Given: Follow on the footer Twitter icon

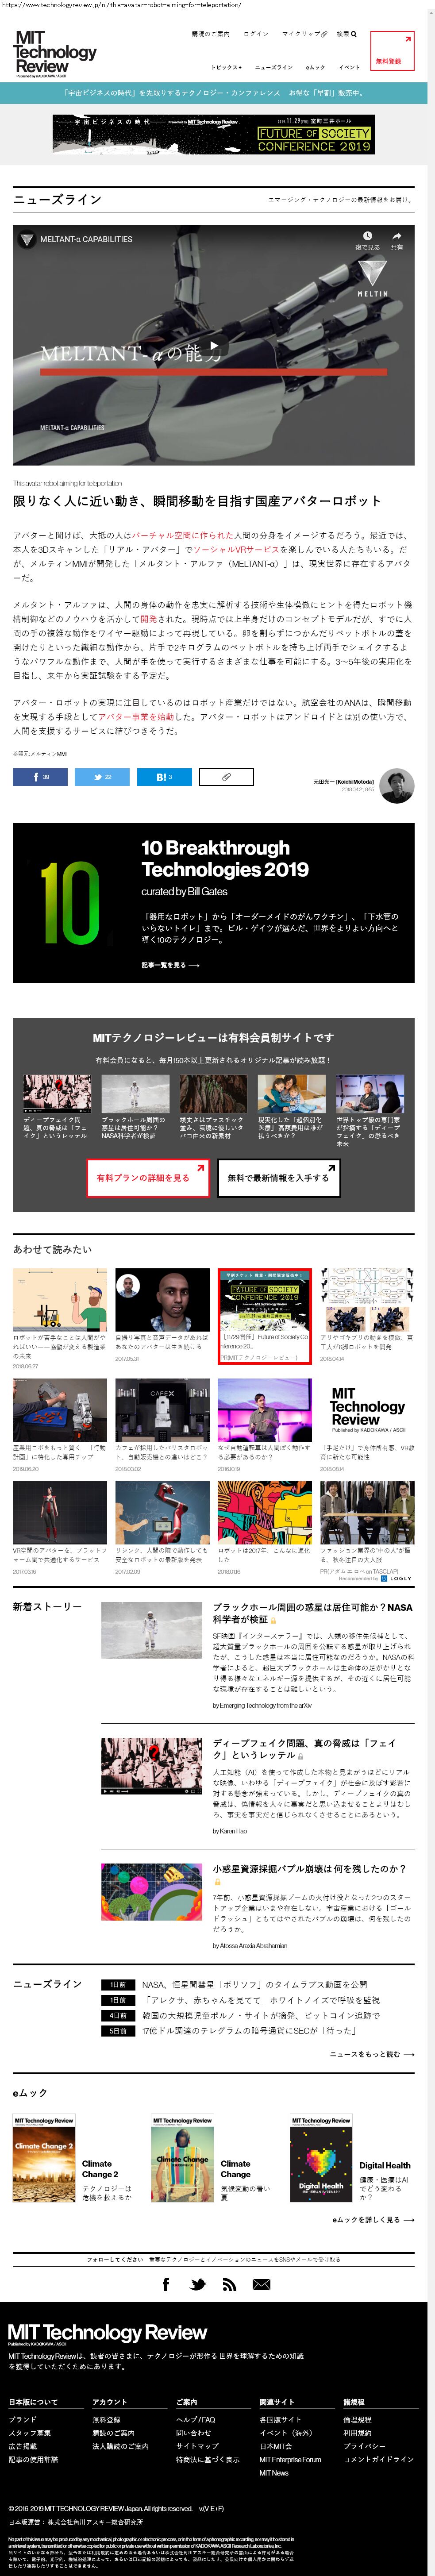Looking at the screenshot, I should 198,2284.
